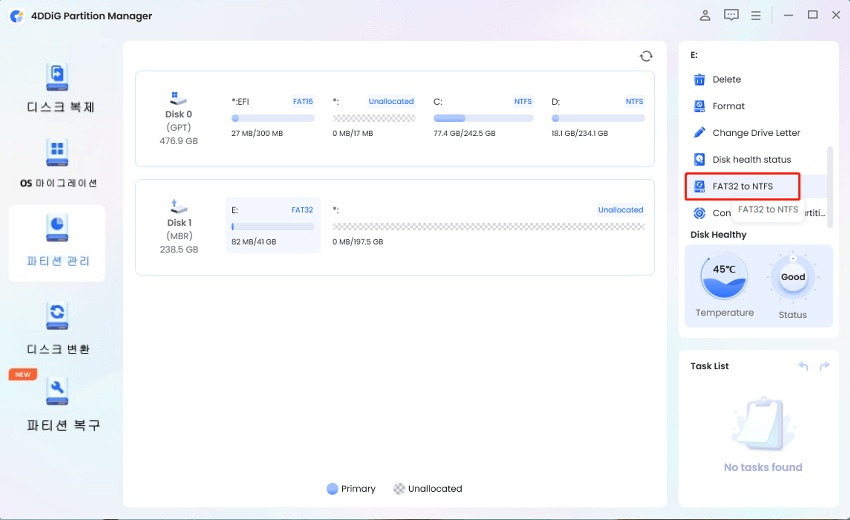Viewport: 850px width, 520px height.
Task: Open Disk health status option
Action: (751, 159)
